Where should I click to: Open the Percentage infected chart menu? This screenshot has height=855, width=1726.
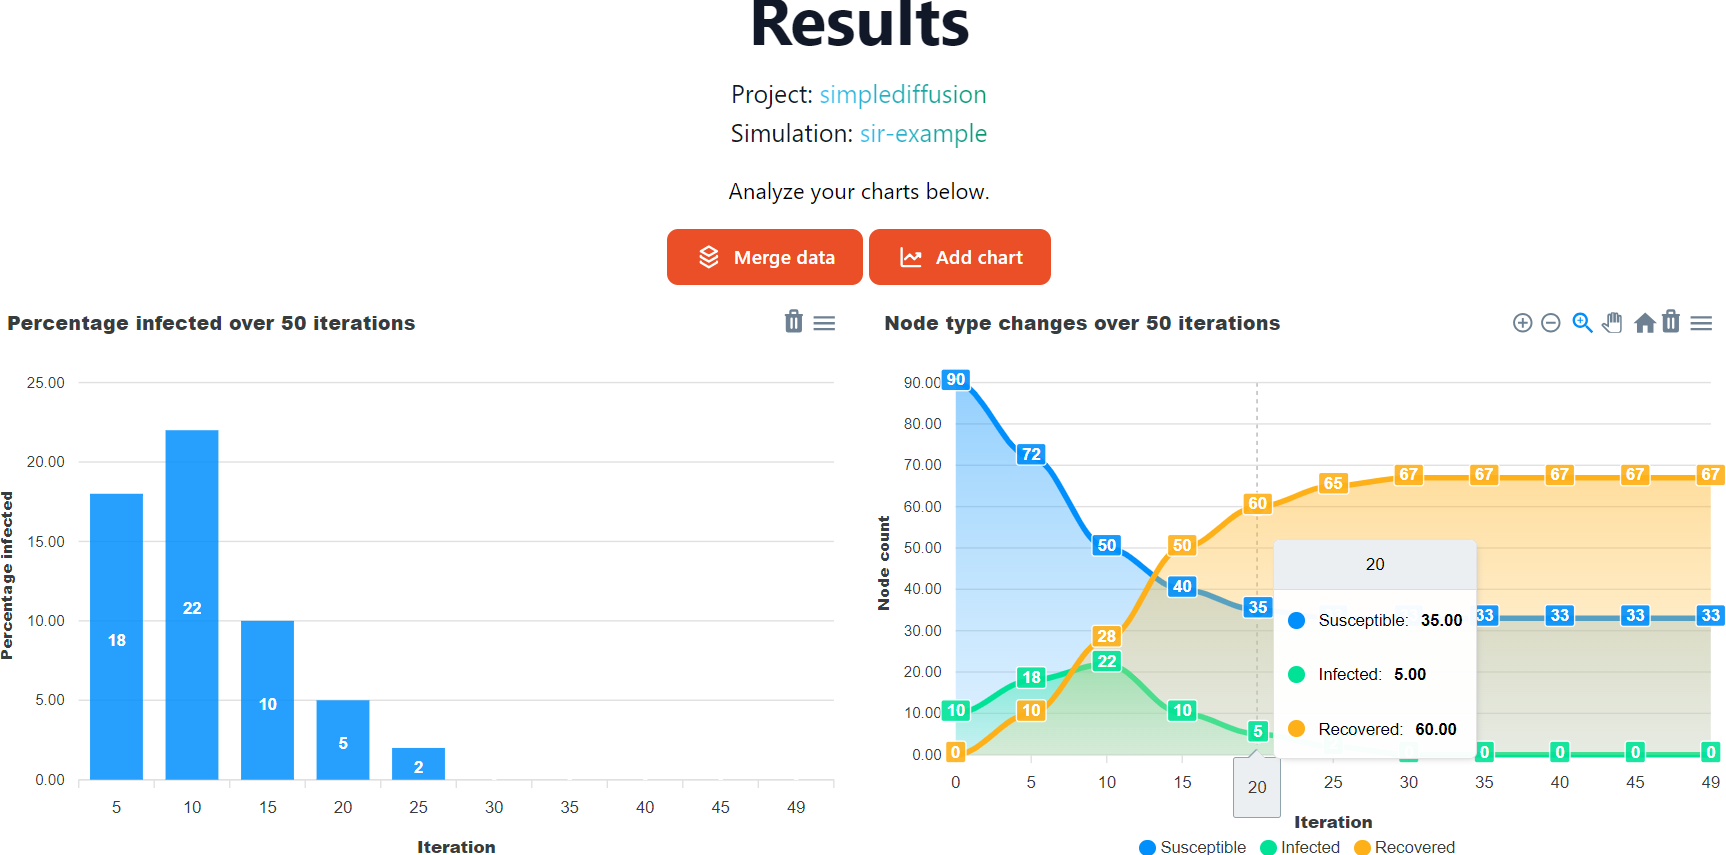824,323
